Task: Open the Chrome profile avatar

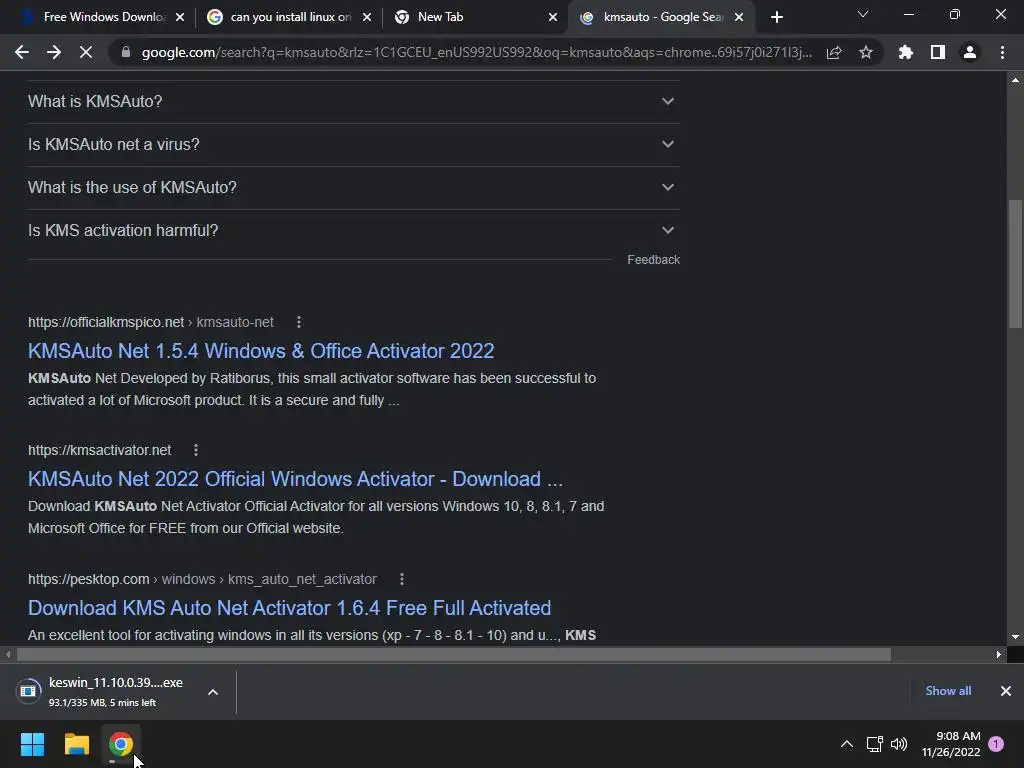Action: click(x=970, y=52)
